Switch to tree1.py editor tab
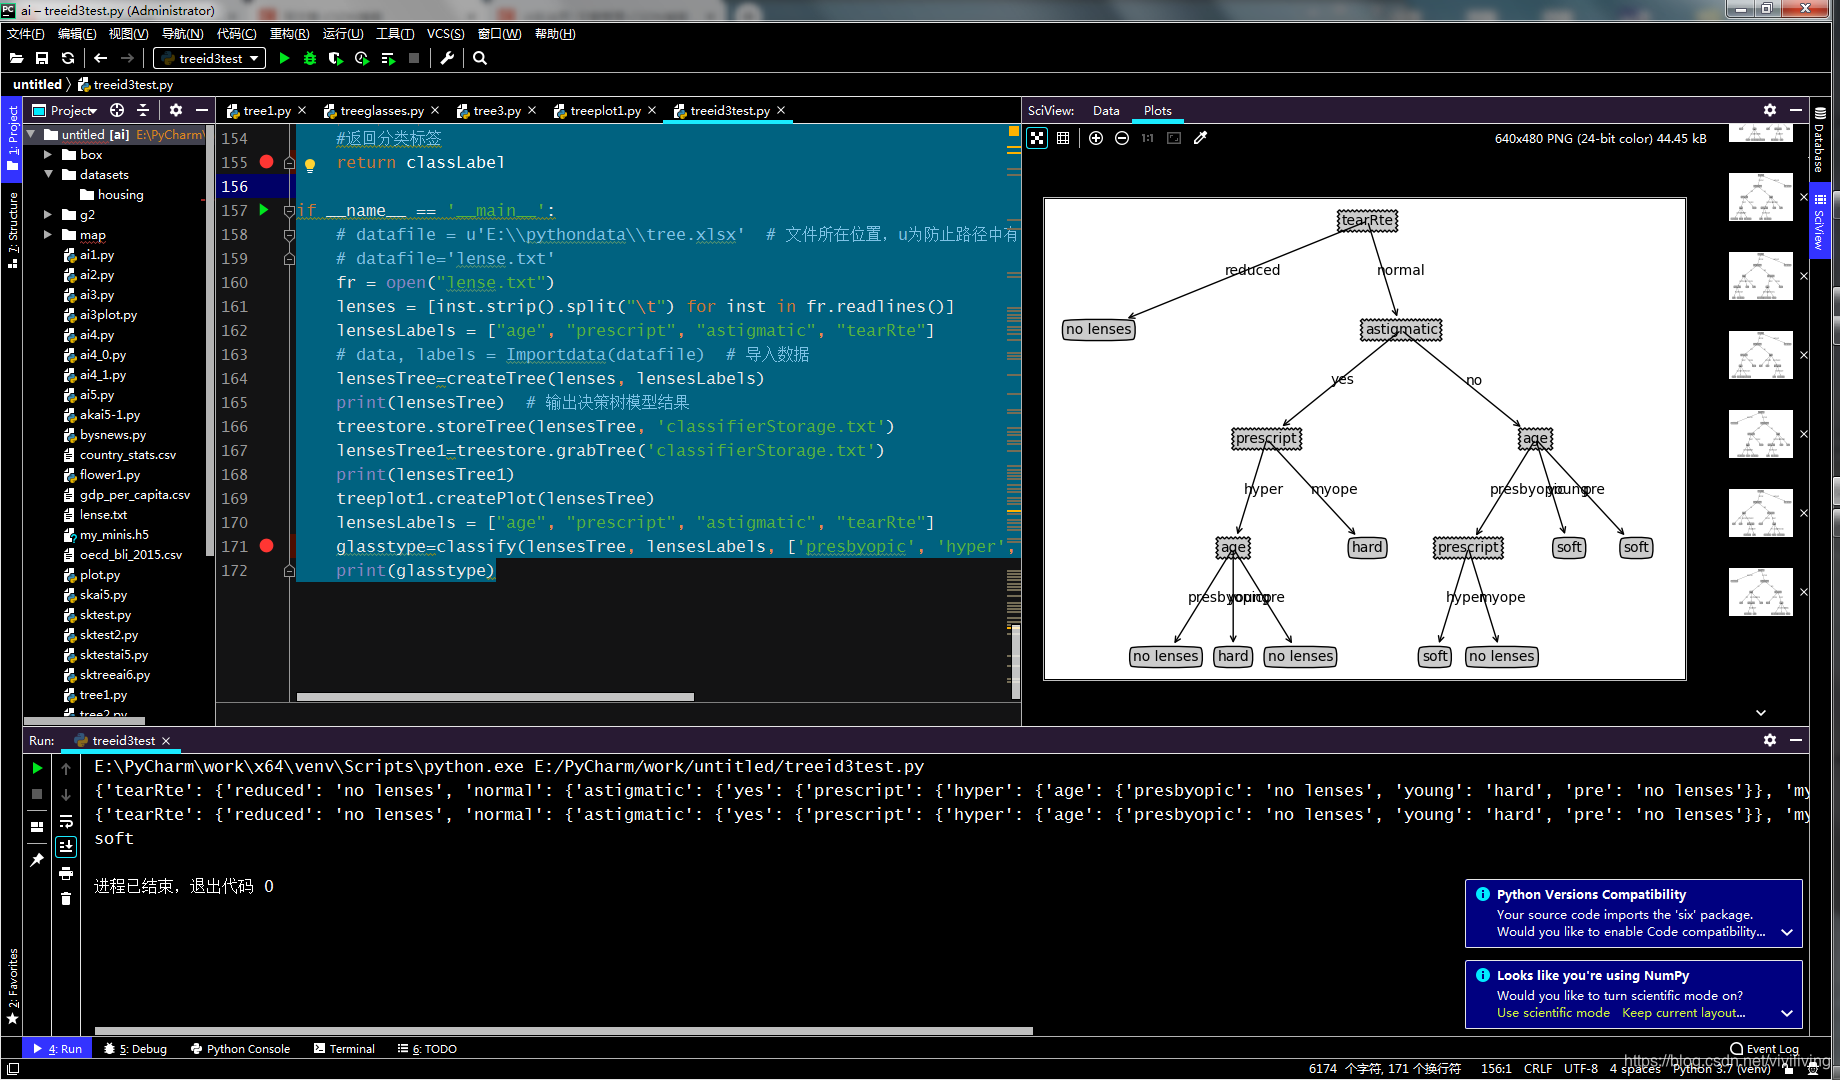Image resolution: width=1840 pixels, height=1080 pixels. tap(267, 110)
